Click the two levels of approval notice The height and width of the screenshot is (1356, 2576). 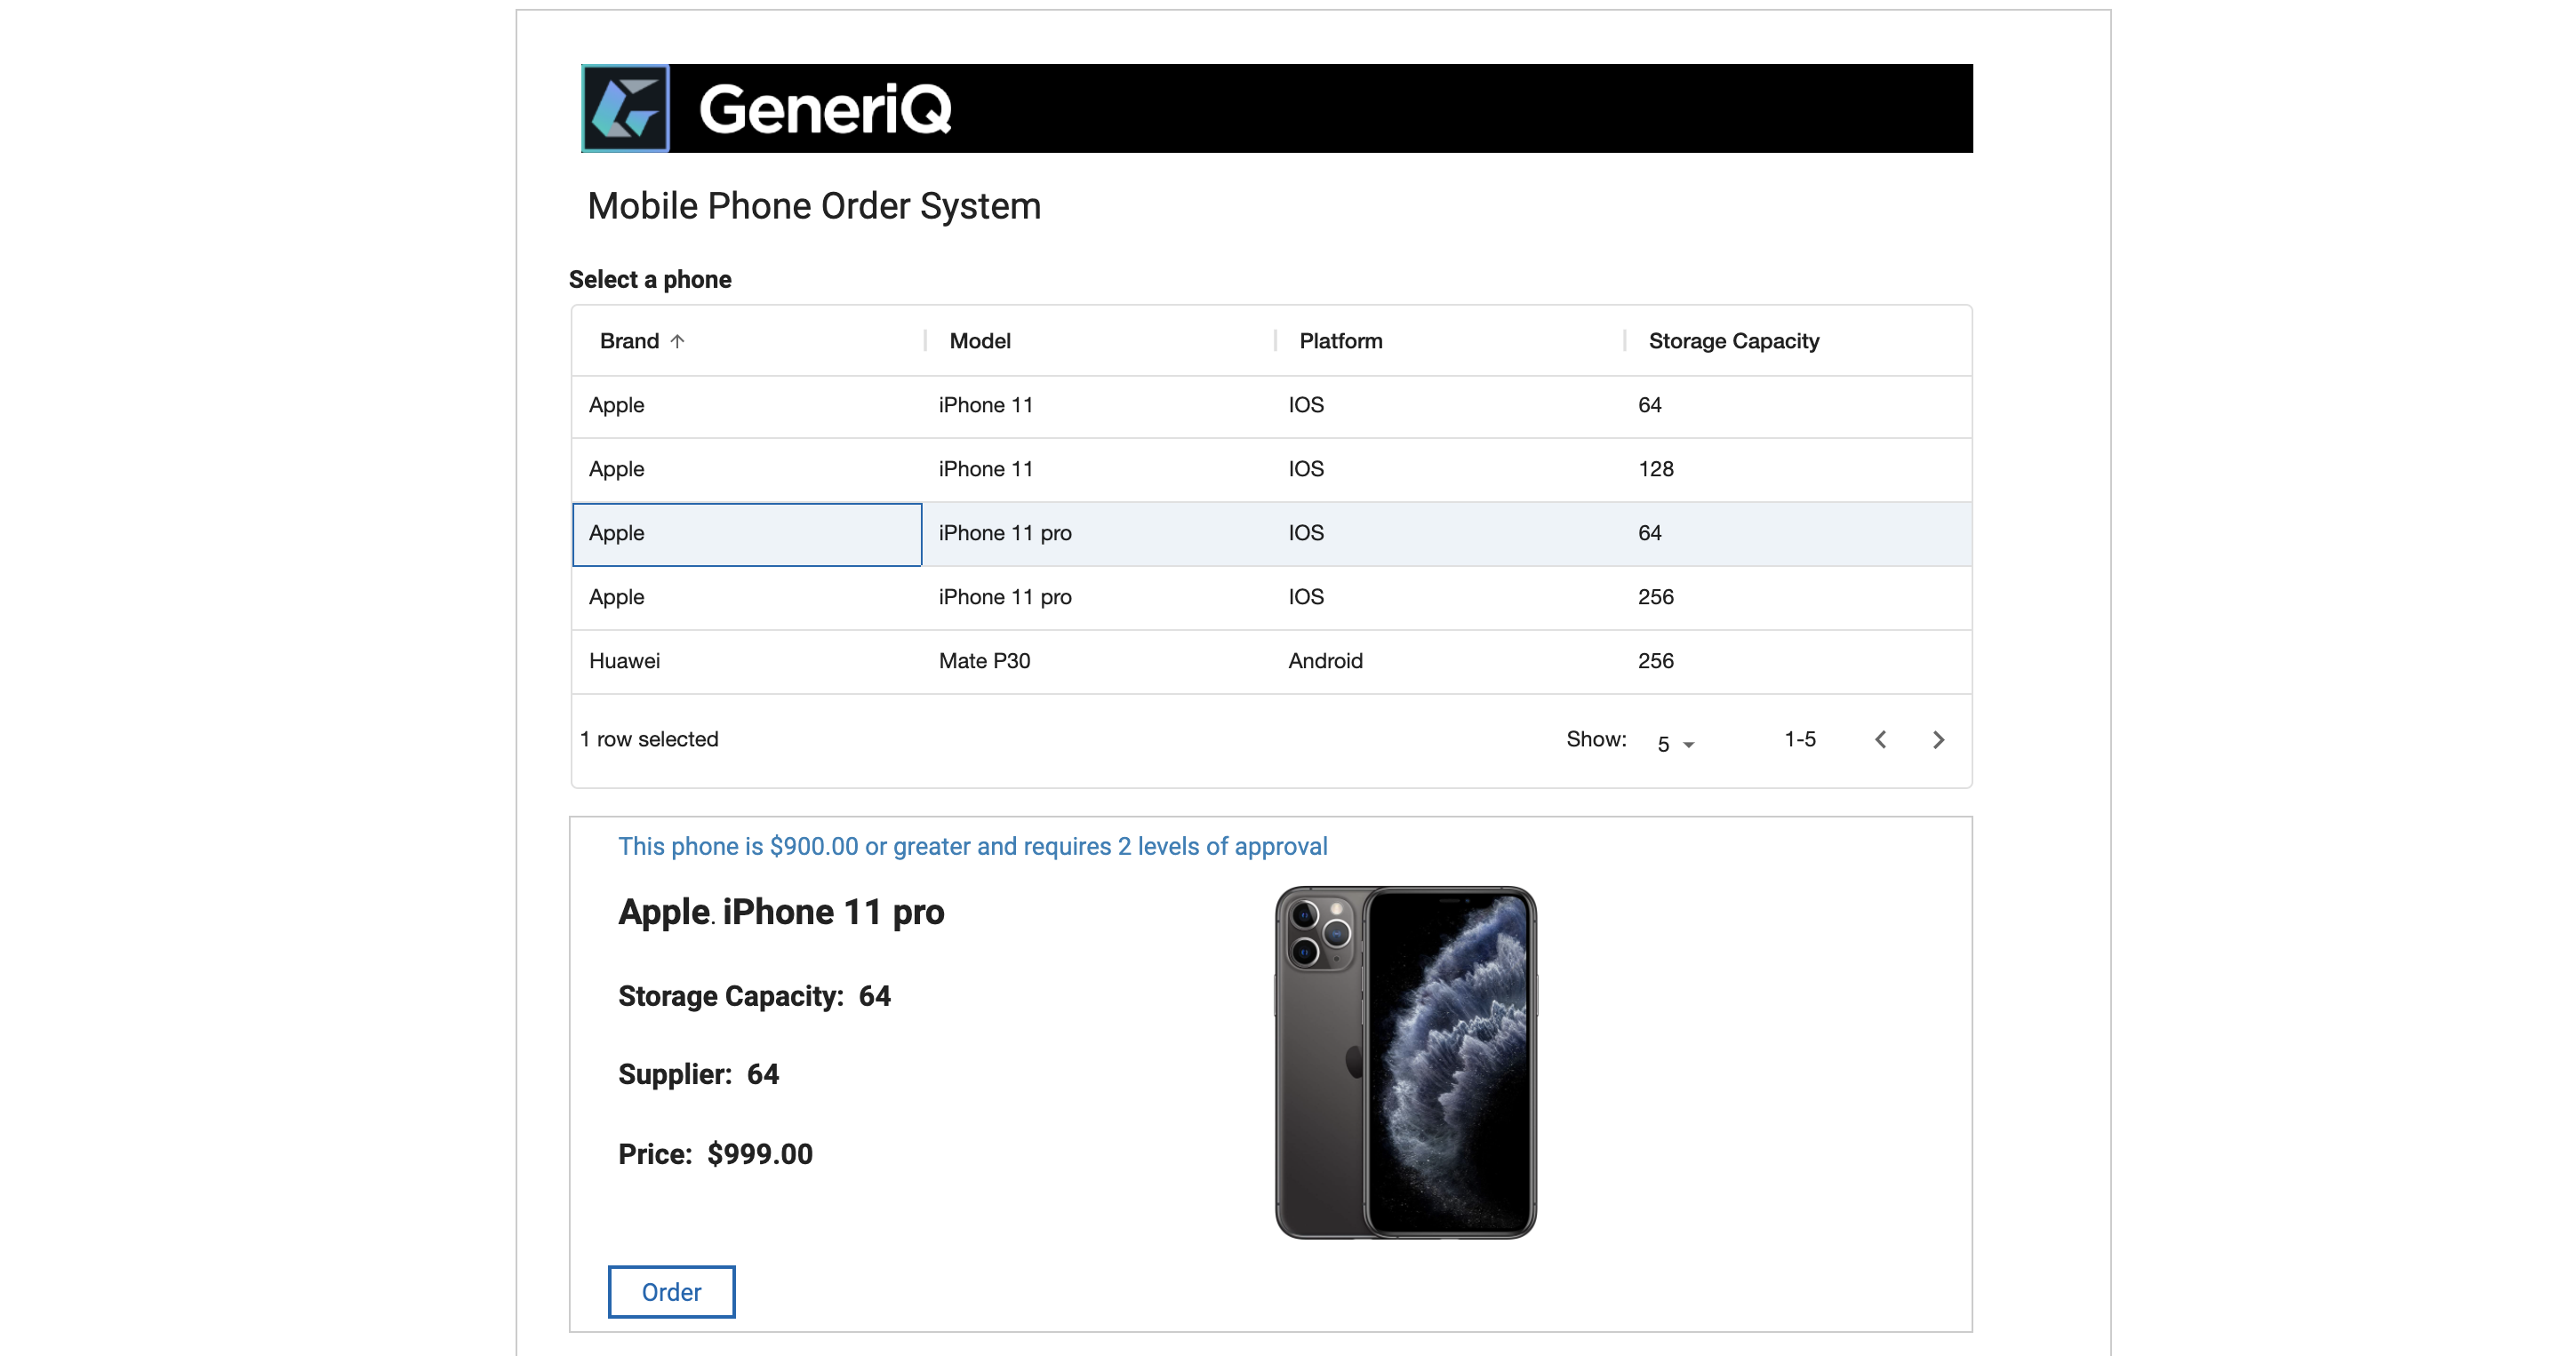[972, 846]
